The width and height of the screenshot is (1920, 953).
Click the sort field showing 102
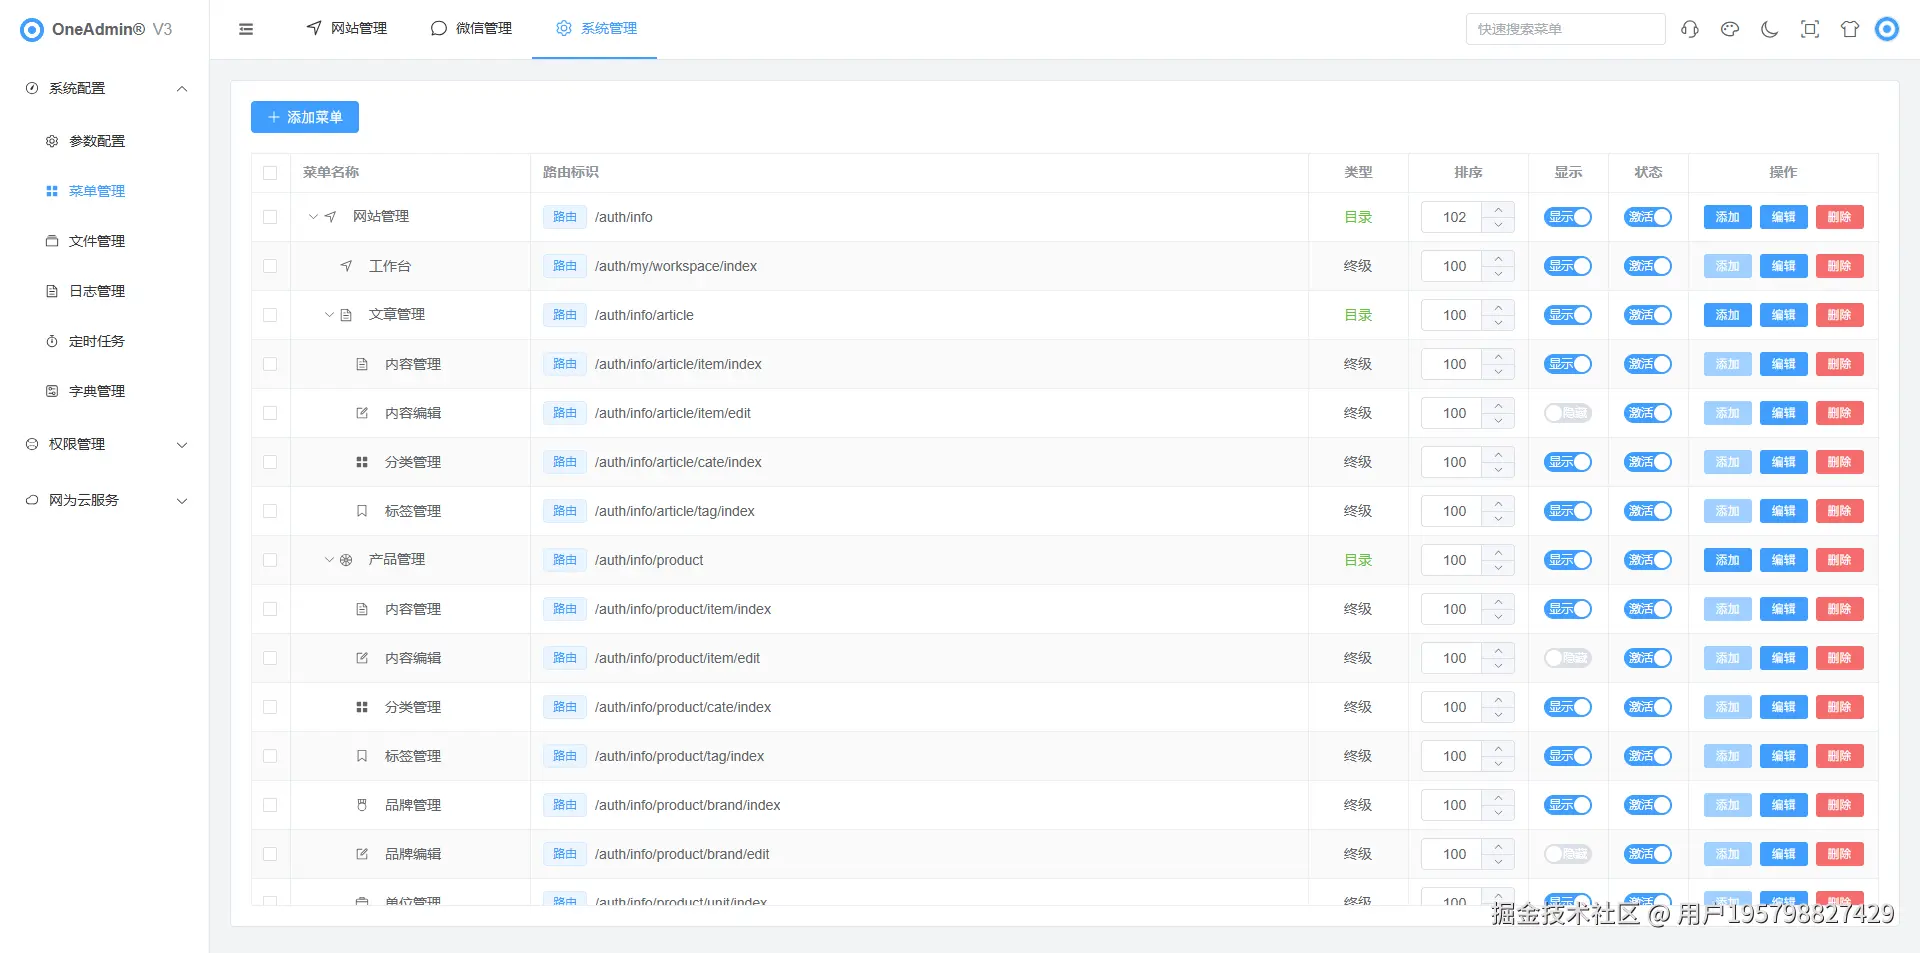click(1454, 217)
